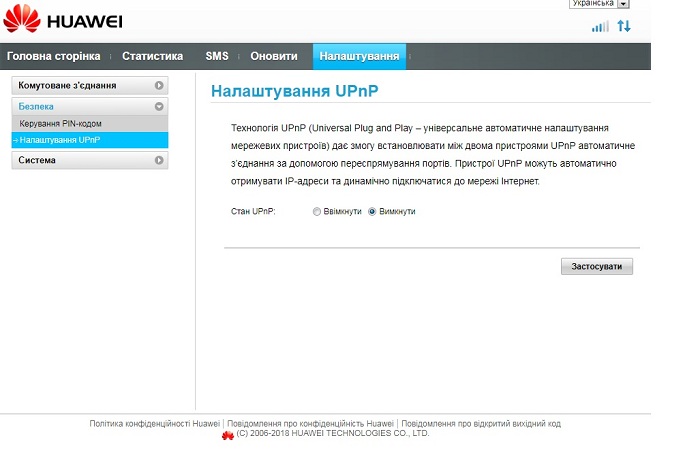The width and height of the screenshot is (700, 451).
Task: Select the Вимкнути radio button
Action: 372,212
